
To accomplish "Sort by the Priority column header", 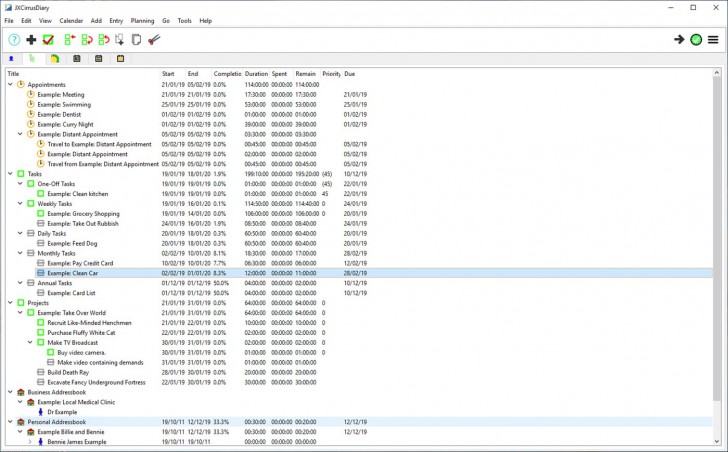I will pos(331,73).
